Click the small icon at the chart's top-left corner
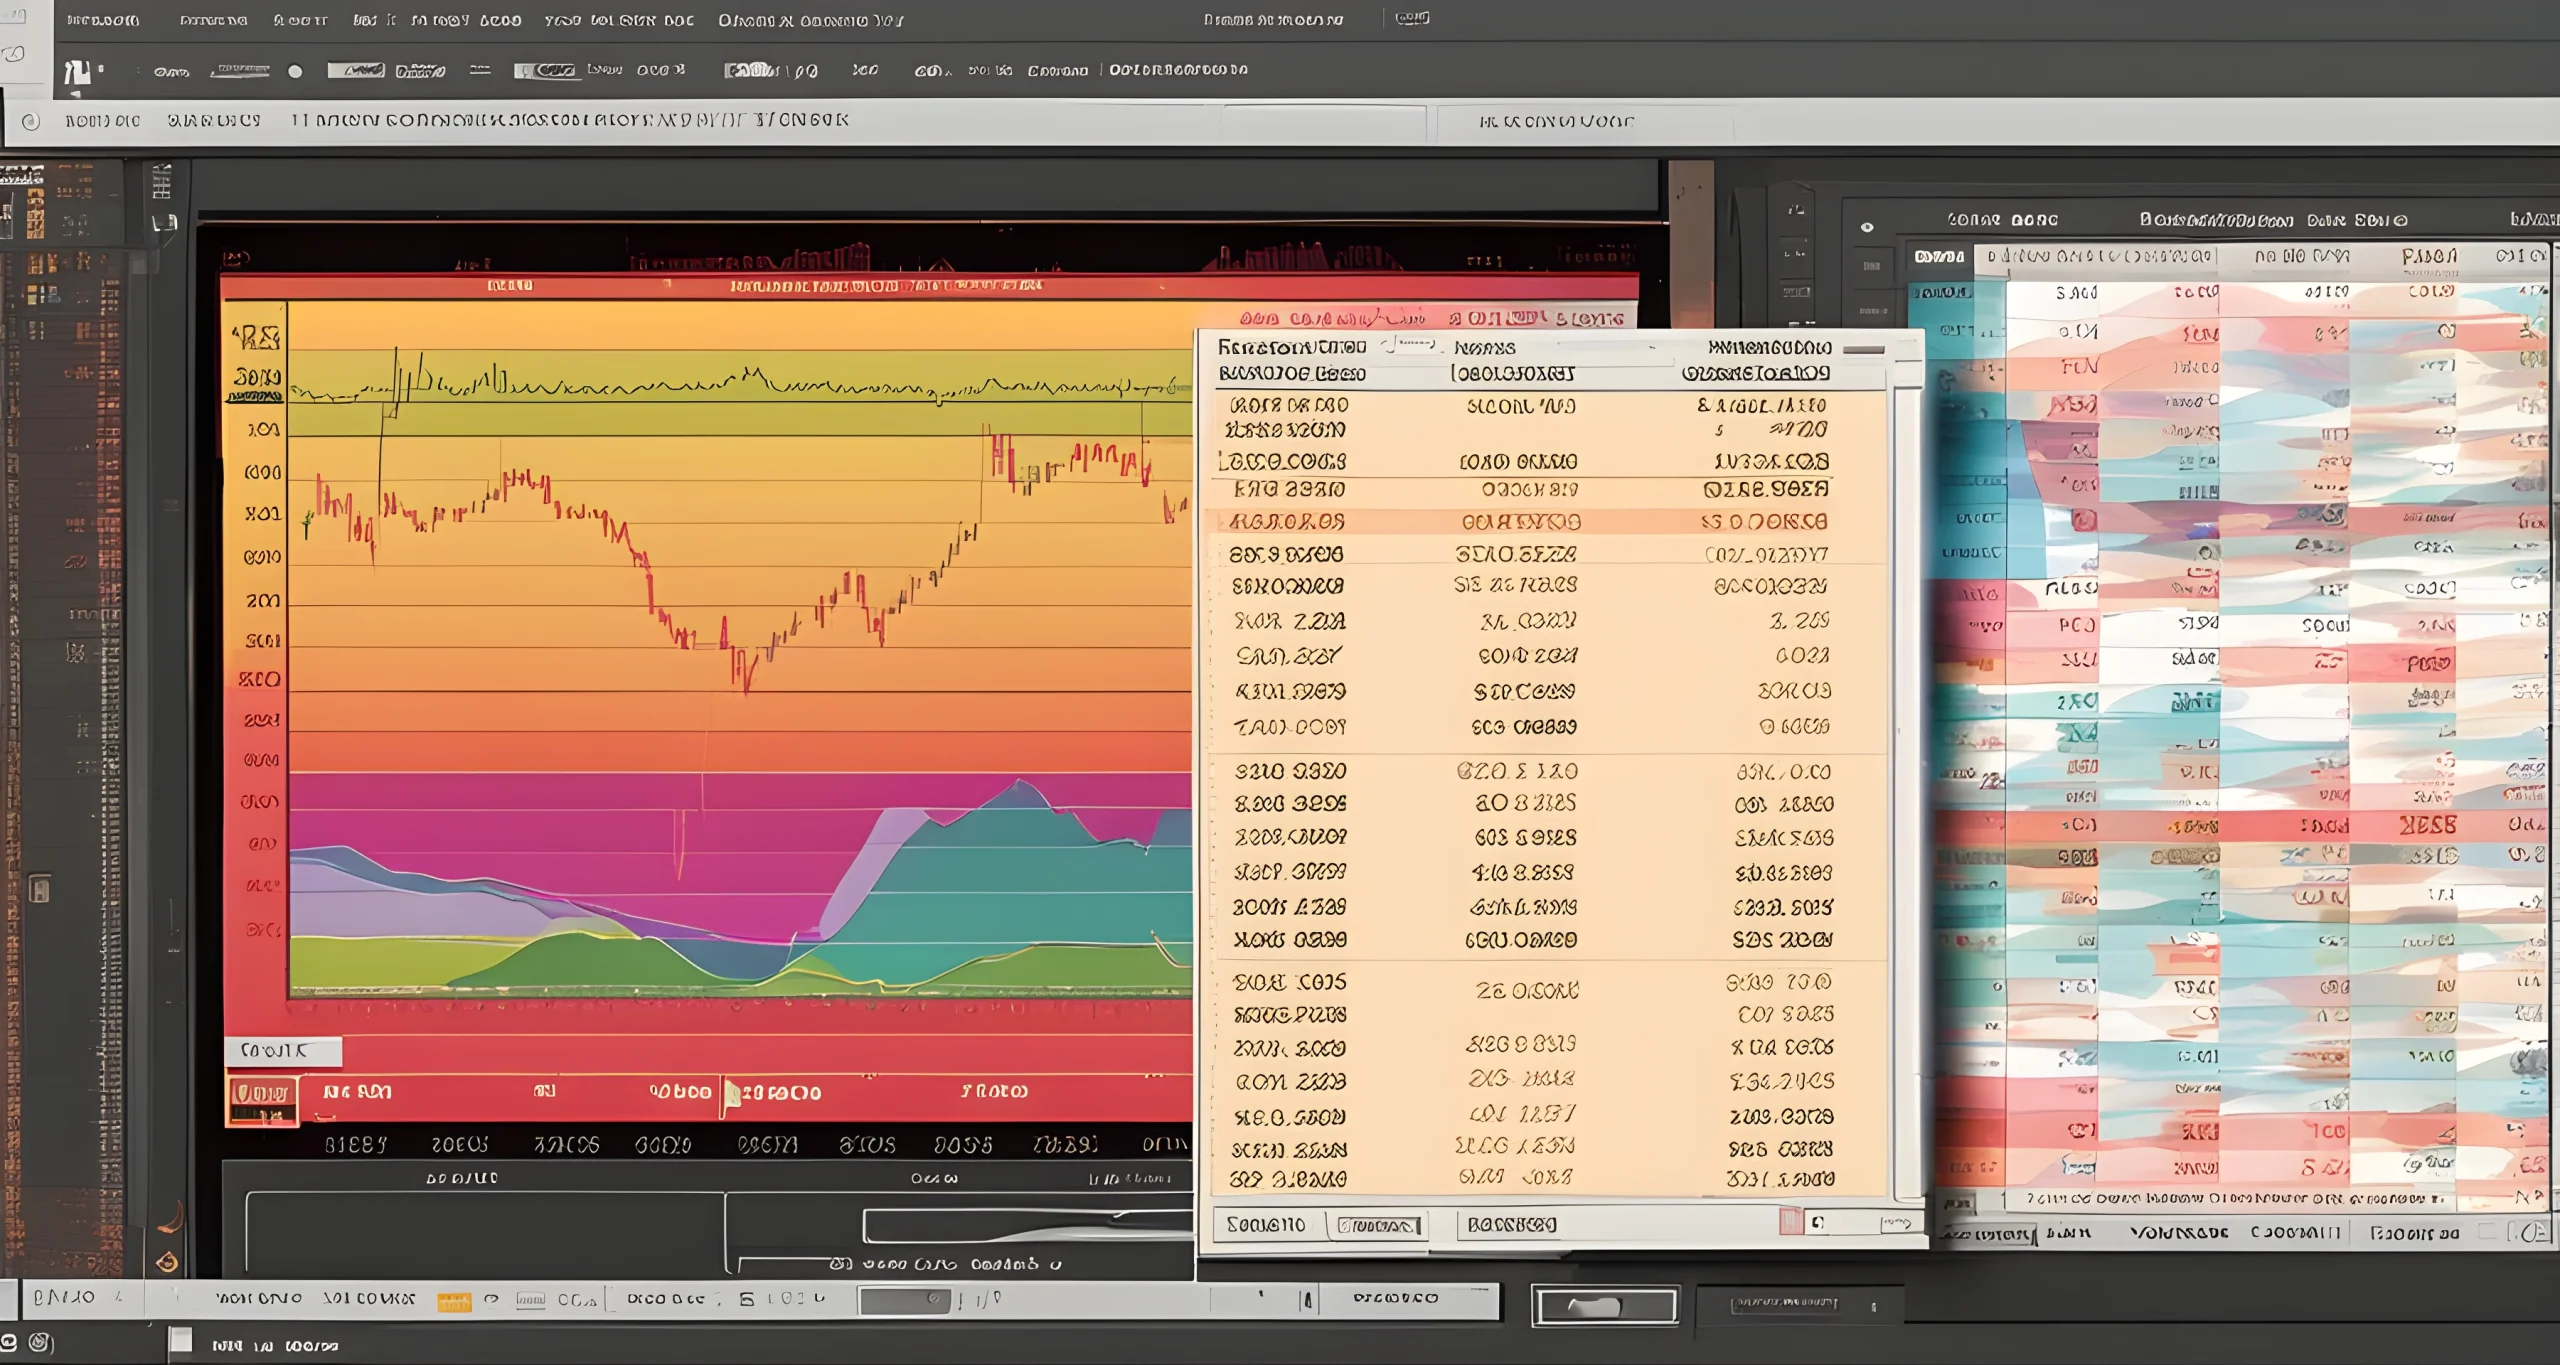 pos(236,259)
